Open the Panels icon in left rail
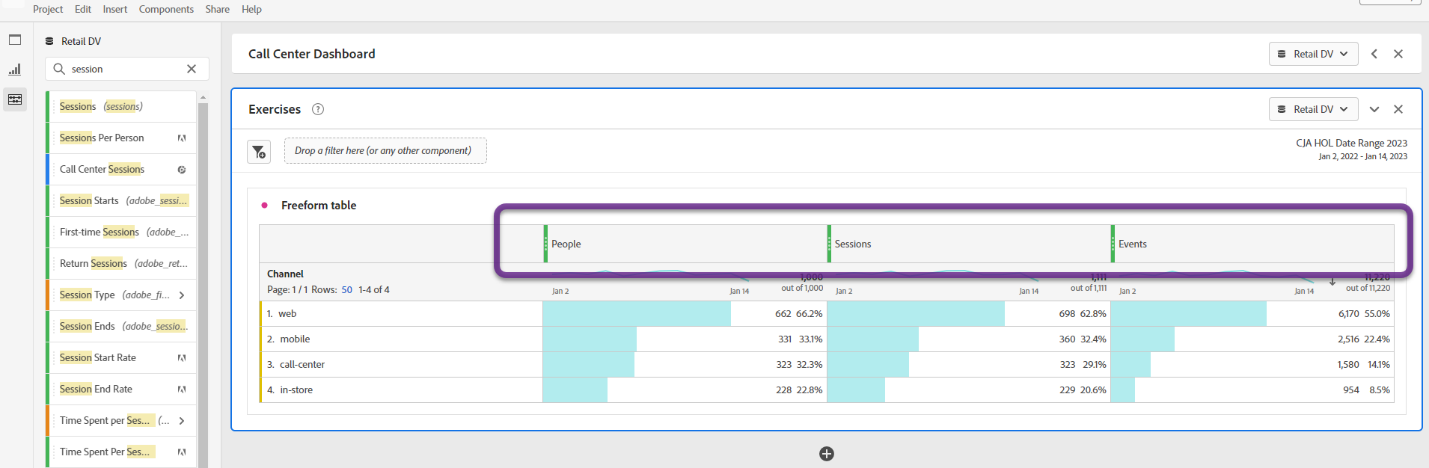The width and height of the screenshot is (1429, 468). click(x=15, y=40)
